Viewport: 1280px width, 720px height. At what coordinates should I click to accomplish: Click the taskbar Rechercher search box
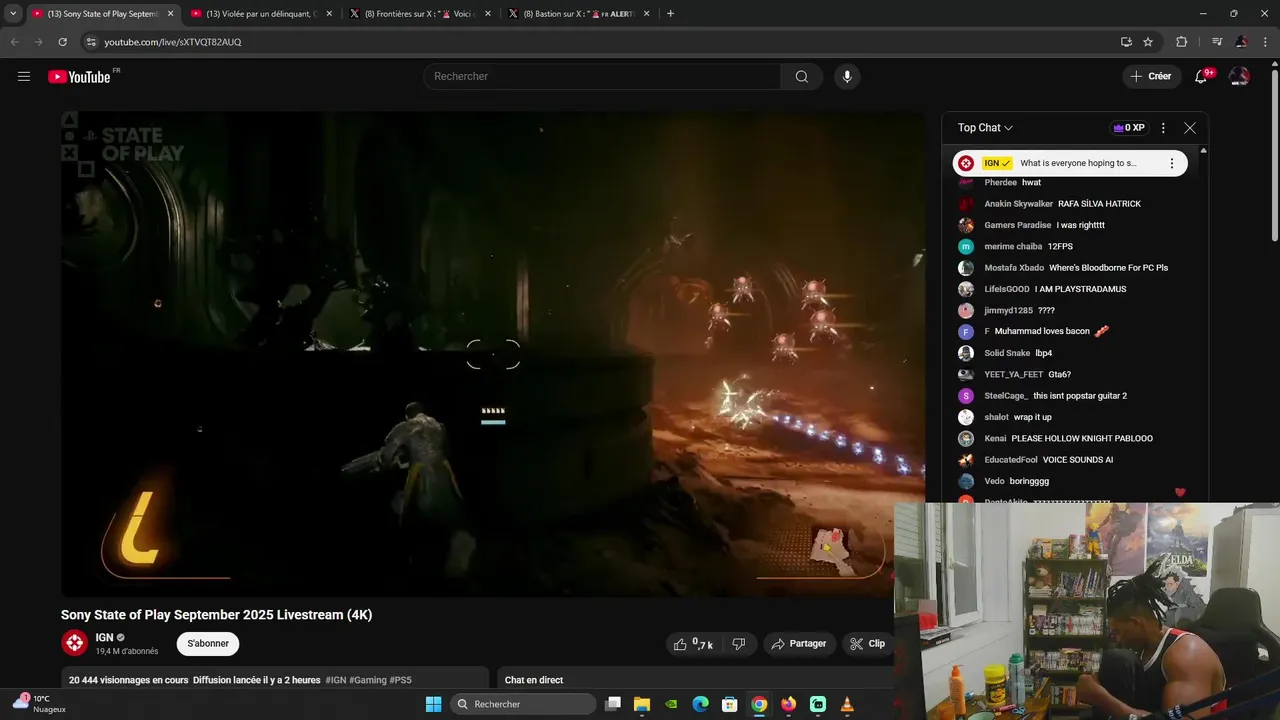tap(522, 704)
